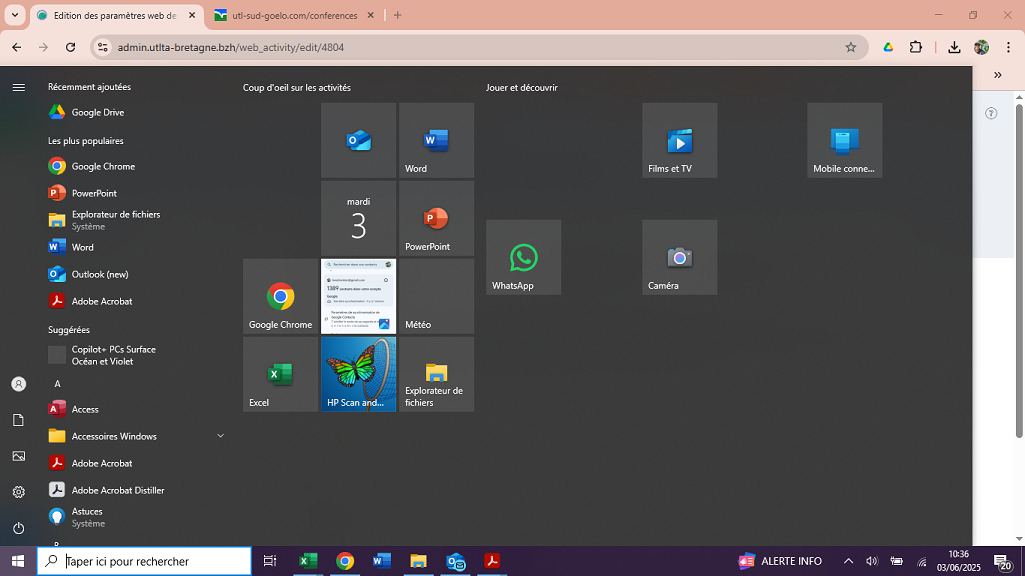Bookmark this page with the star
The width and height of the screenshot is (1025, 576).
pos(850,47)
